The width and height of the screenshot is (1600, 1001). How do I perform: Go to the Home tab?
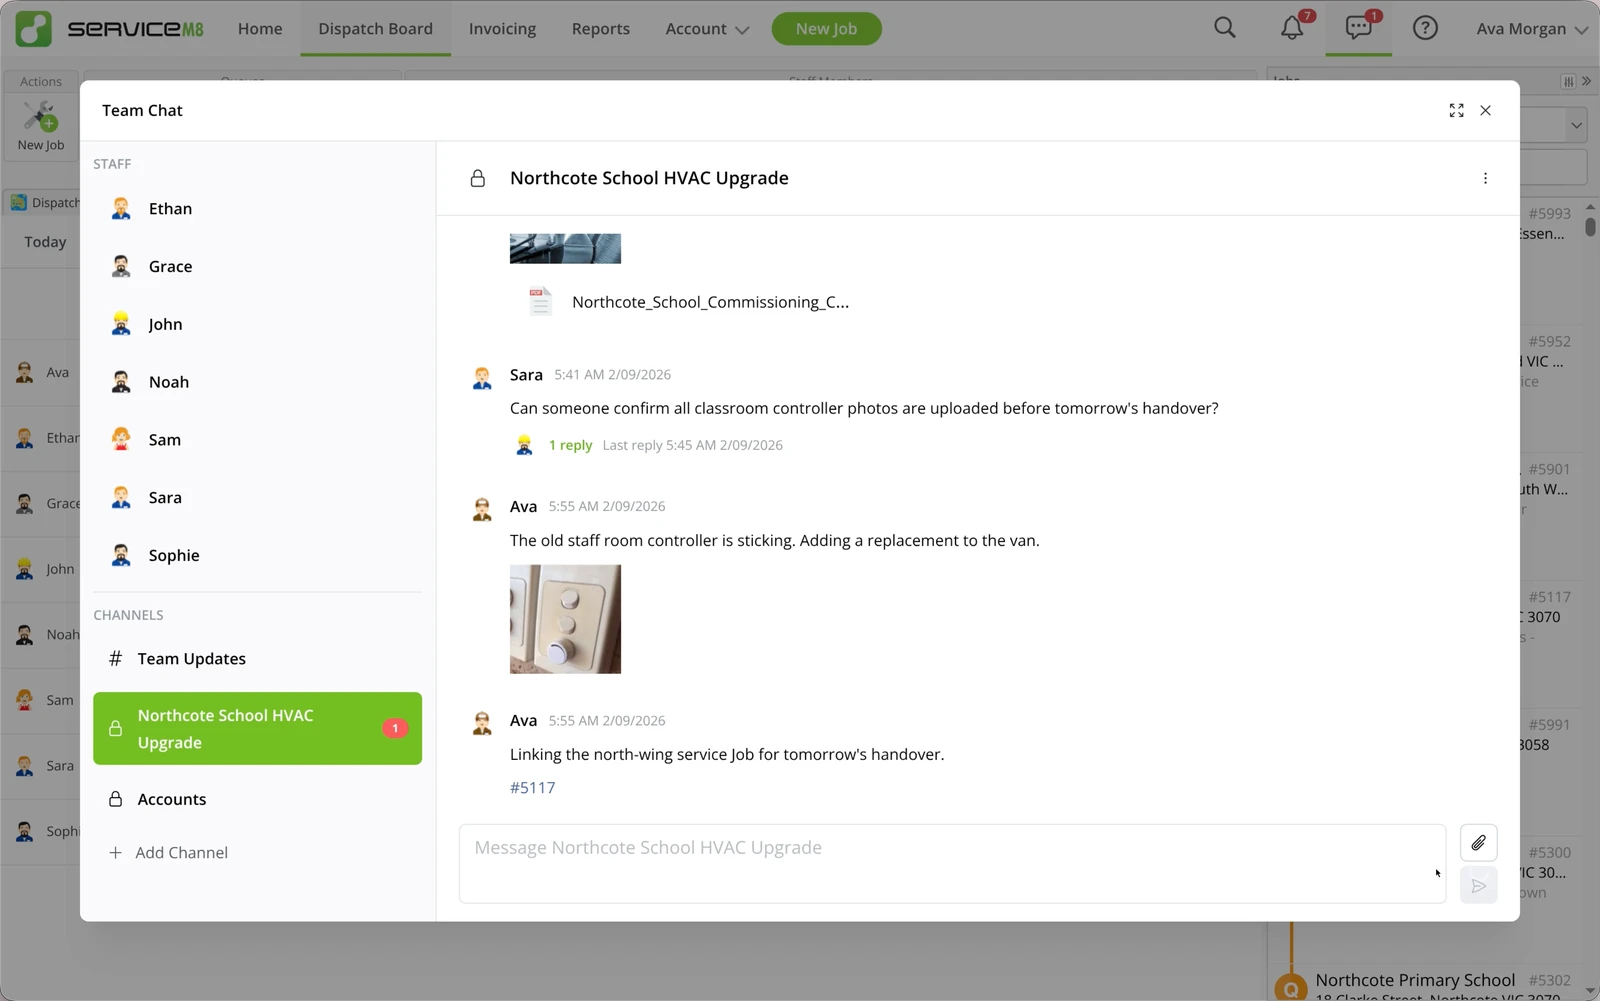tap(260, 29)
